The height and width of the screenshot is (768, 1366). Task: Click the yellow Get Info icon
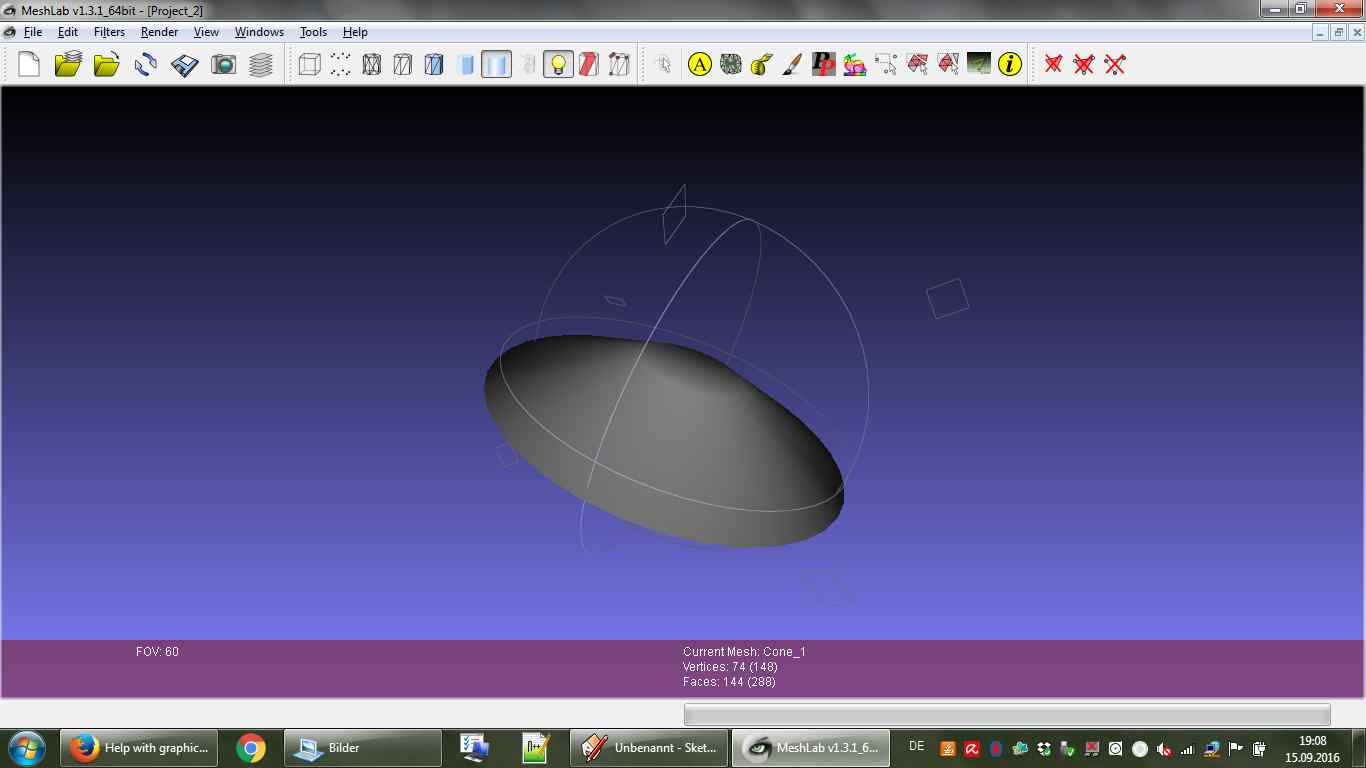[1010, 65]
